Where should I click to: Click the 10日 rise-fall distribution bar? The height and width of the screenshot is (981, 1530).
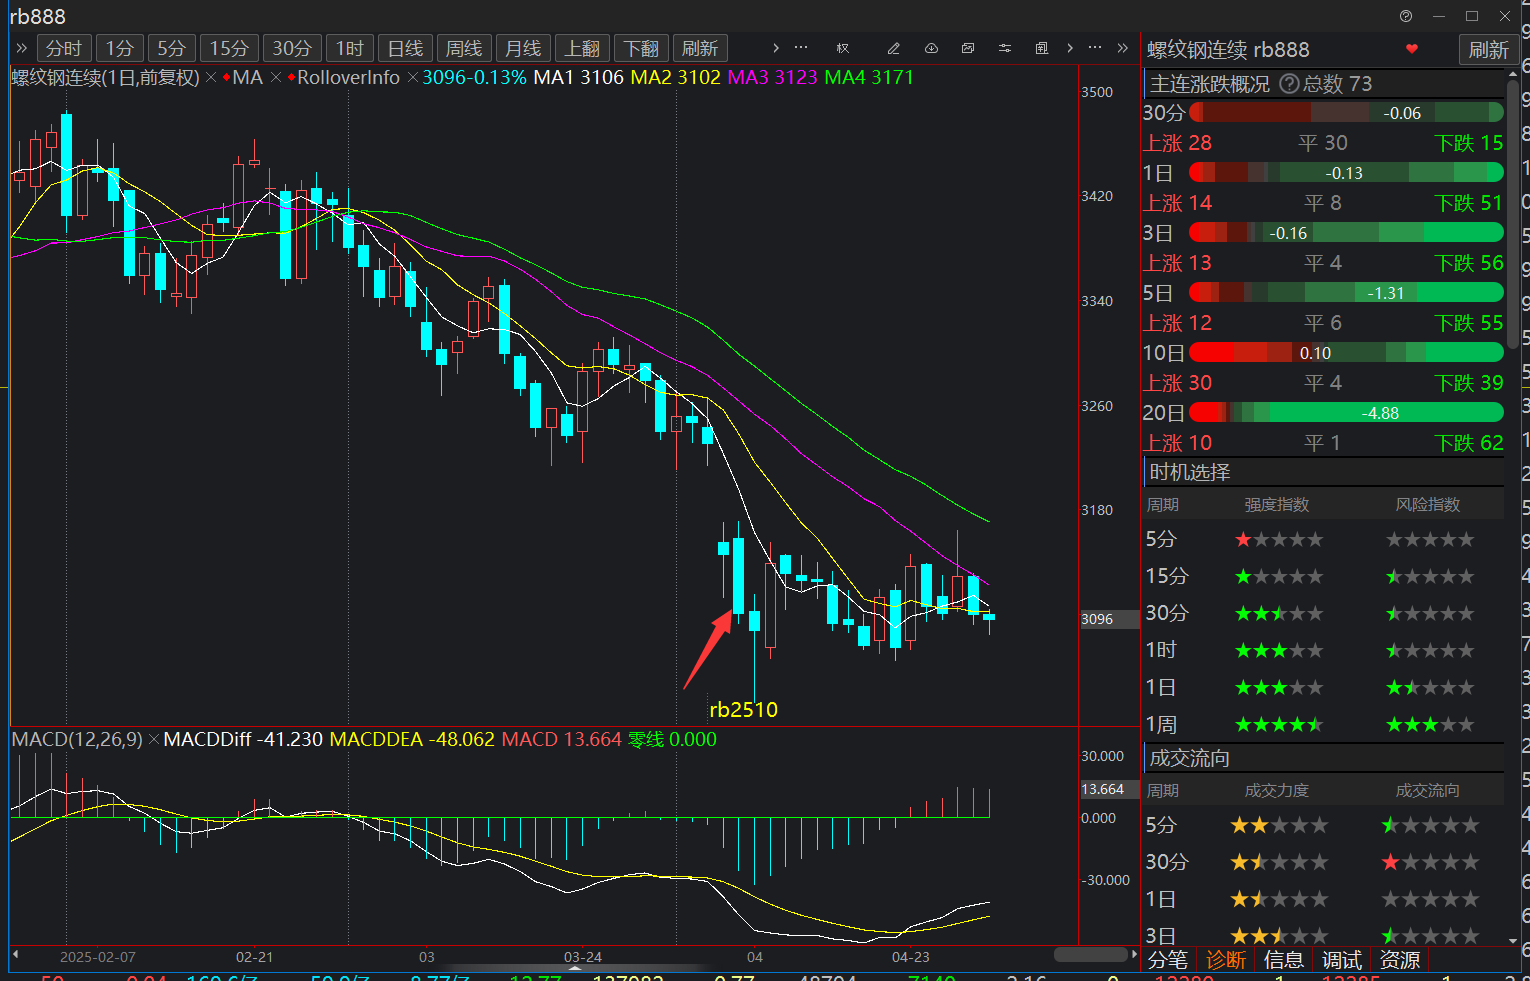(x=1346, y=353)
